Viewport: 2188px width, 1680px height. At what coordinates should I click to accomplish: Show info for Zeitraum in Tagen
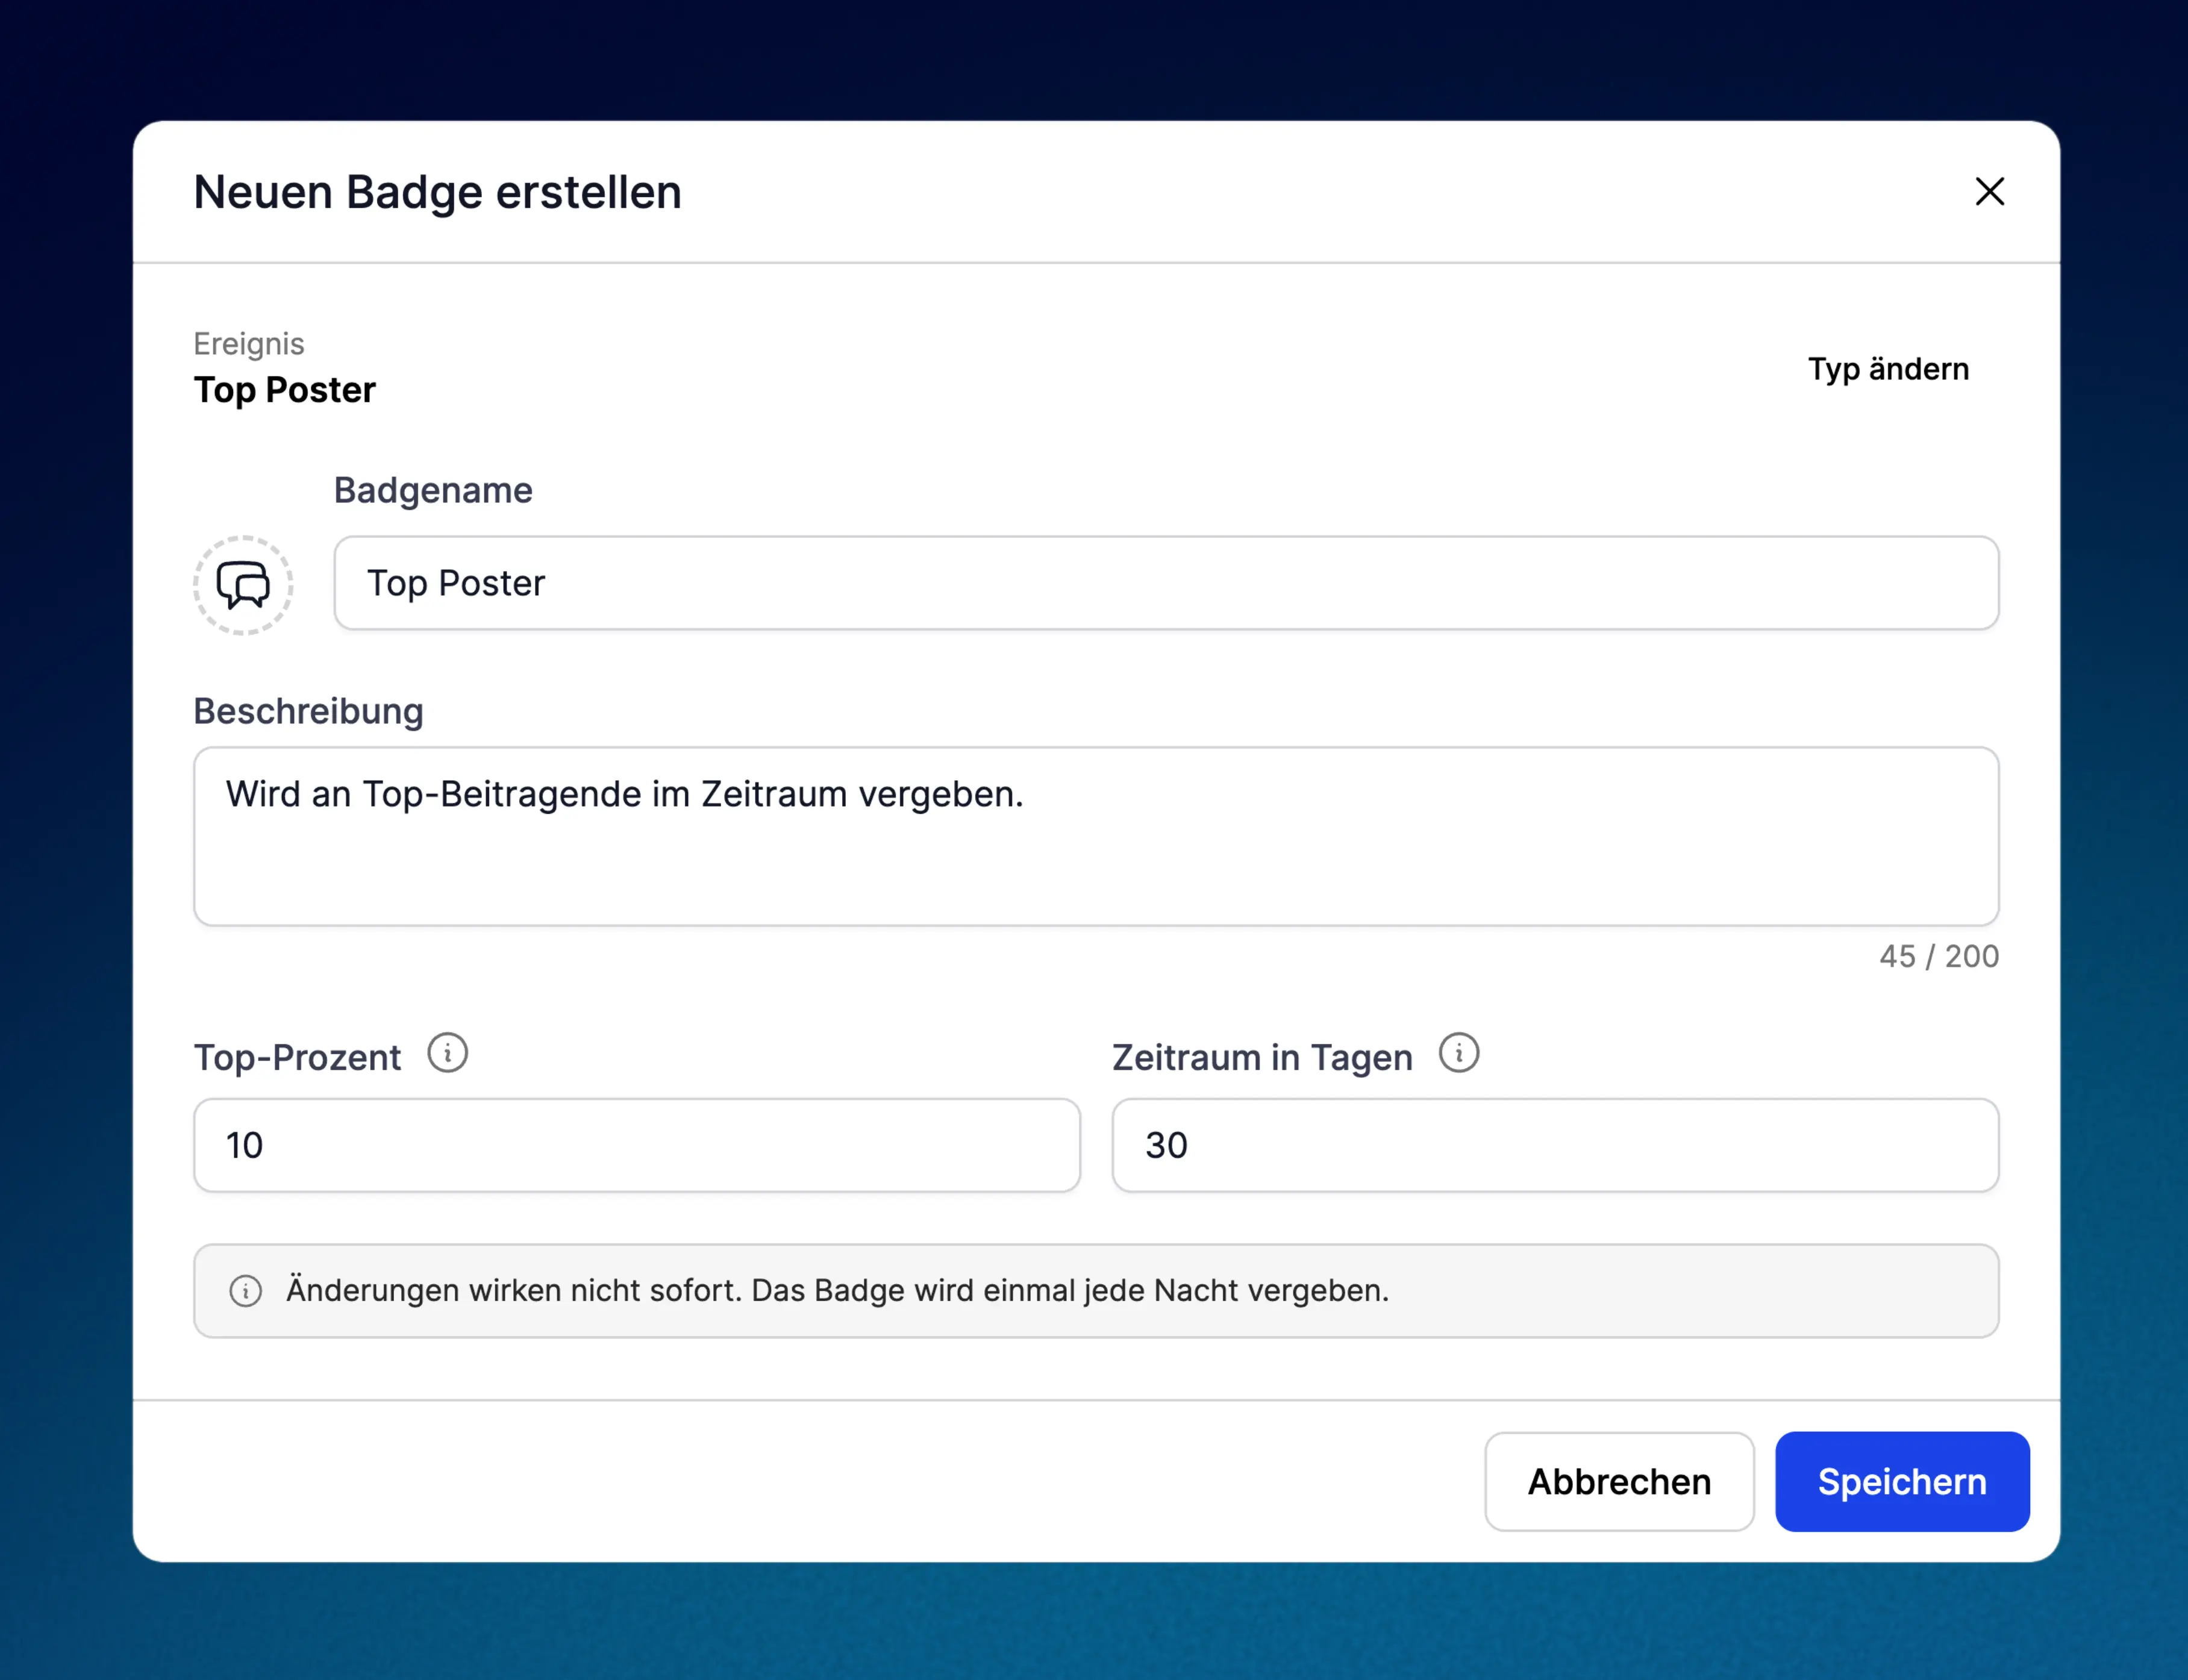1458,1053
